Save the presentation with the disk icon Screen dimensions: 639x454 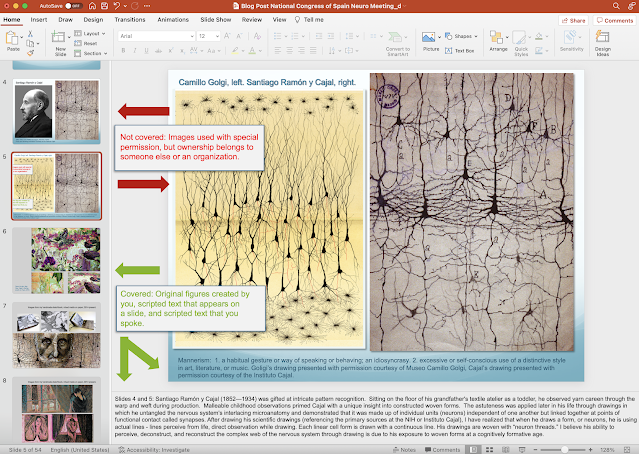(104, 6)
